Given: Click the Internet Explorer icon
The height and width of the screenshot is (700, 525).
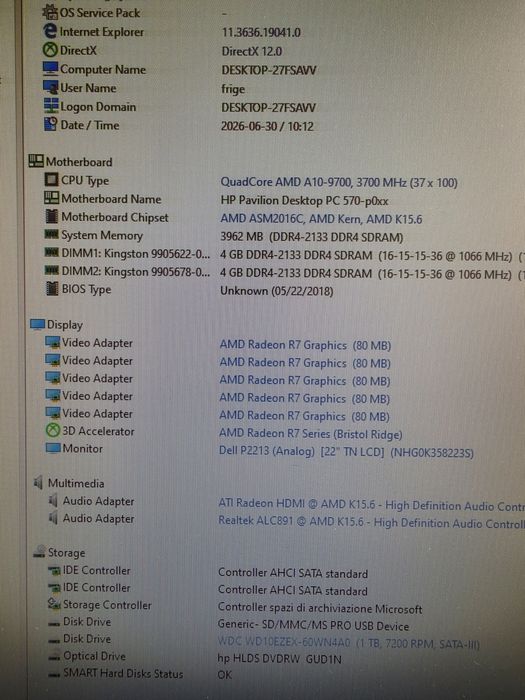Looking at the screenshot, I should point(50,31).
